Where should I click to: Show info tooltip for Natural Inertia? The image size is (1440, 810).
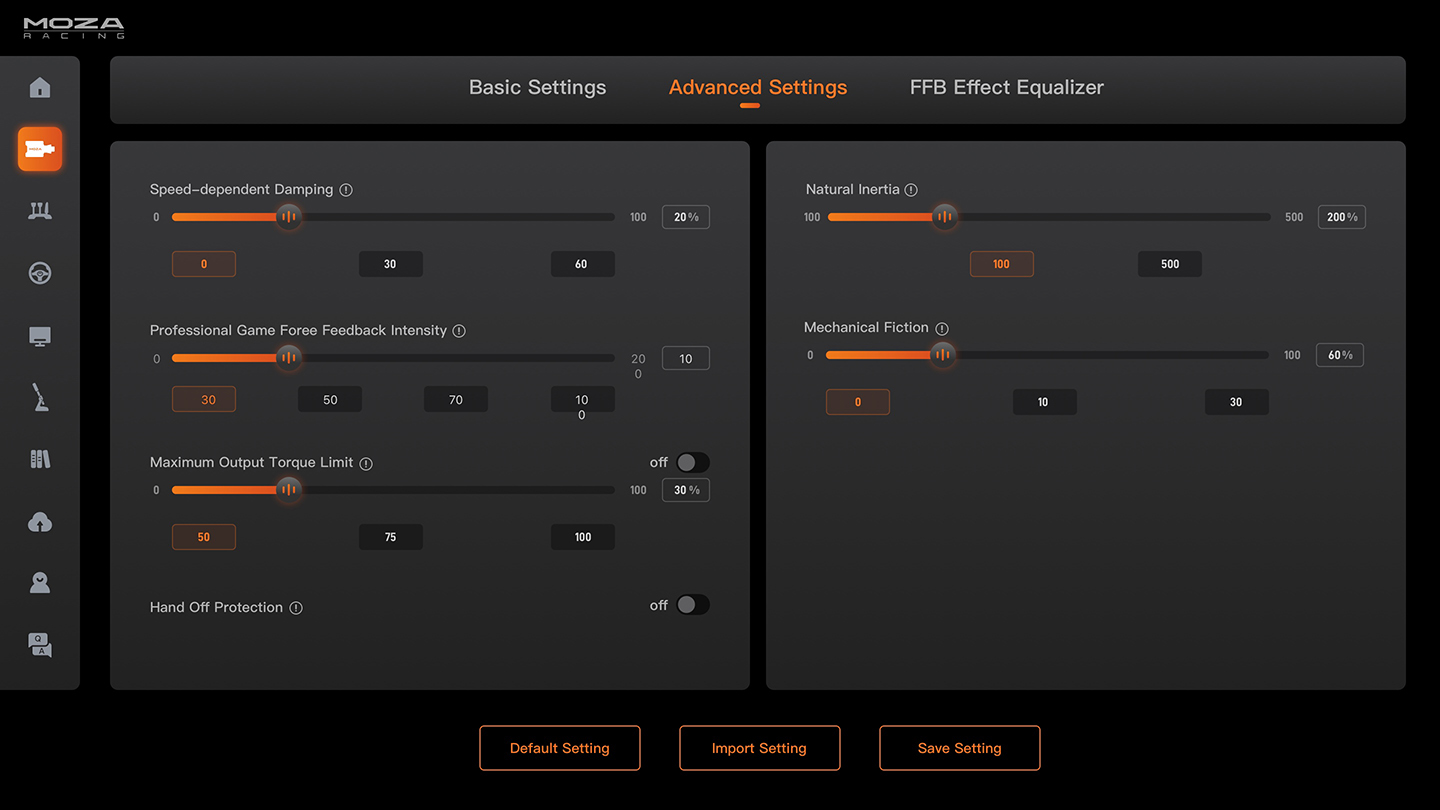911,190
